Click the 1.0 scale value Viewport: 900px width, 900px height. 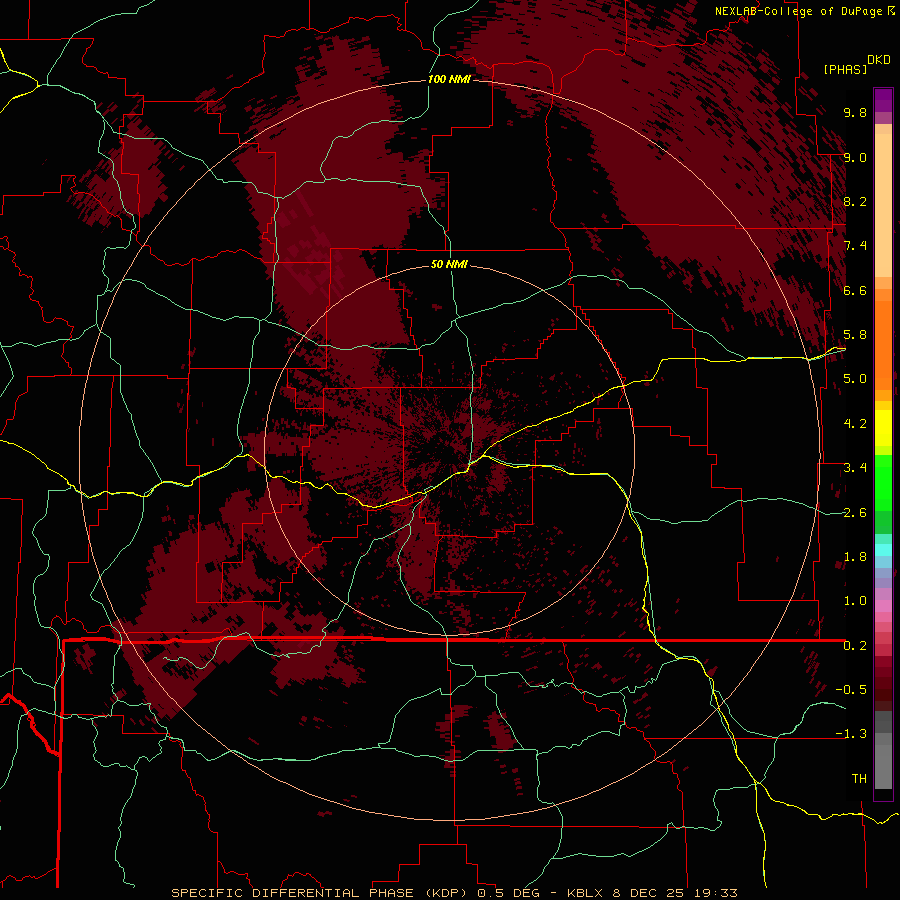[x=855, y=601]
